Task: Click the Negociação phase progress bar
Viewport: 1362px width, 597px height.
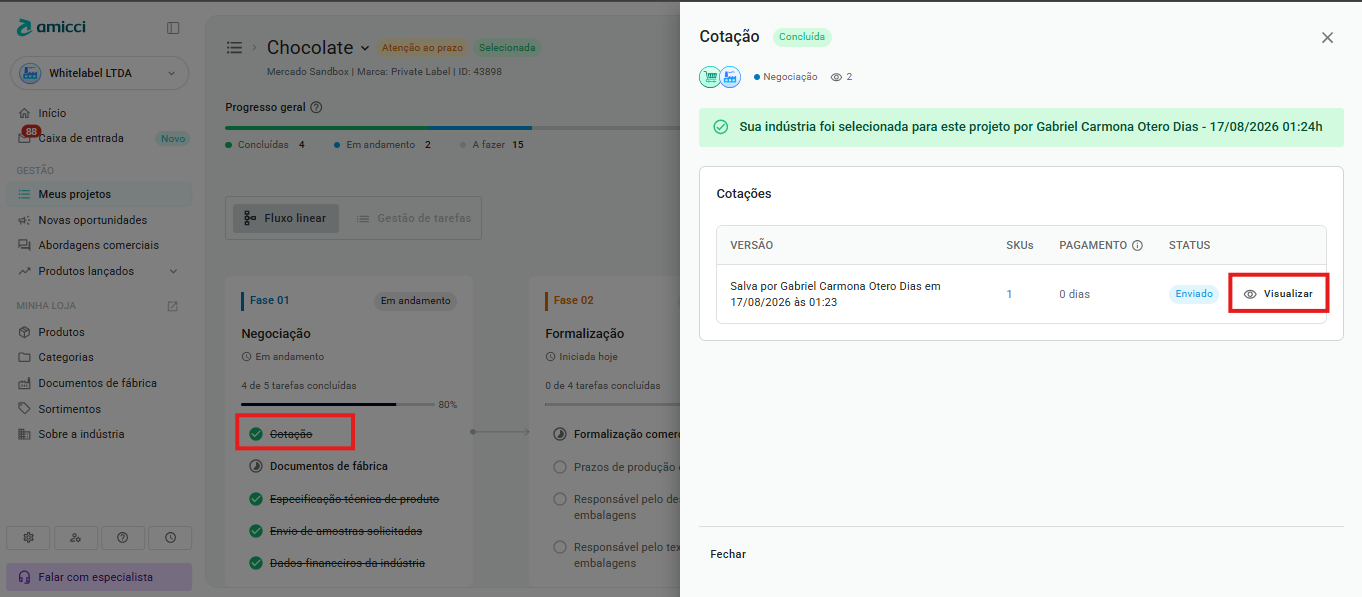Action: pos(338,405)
